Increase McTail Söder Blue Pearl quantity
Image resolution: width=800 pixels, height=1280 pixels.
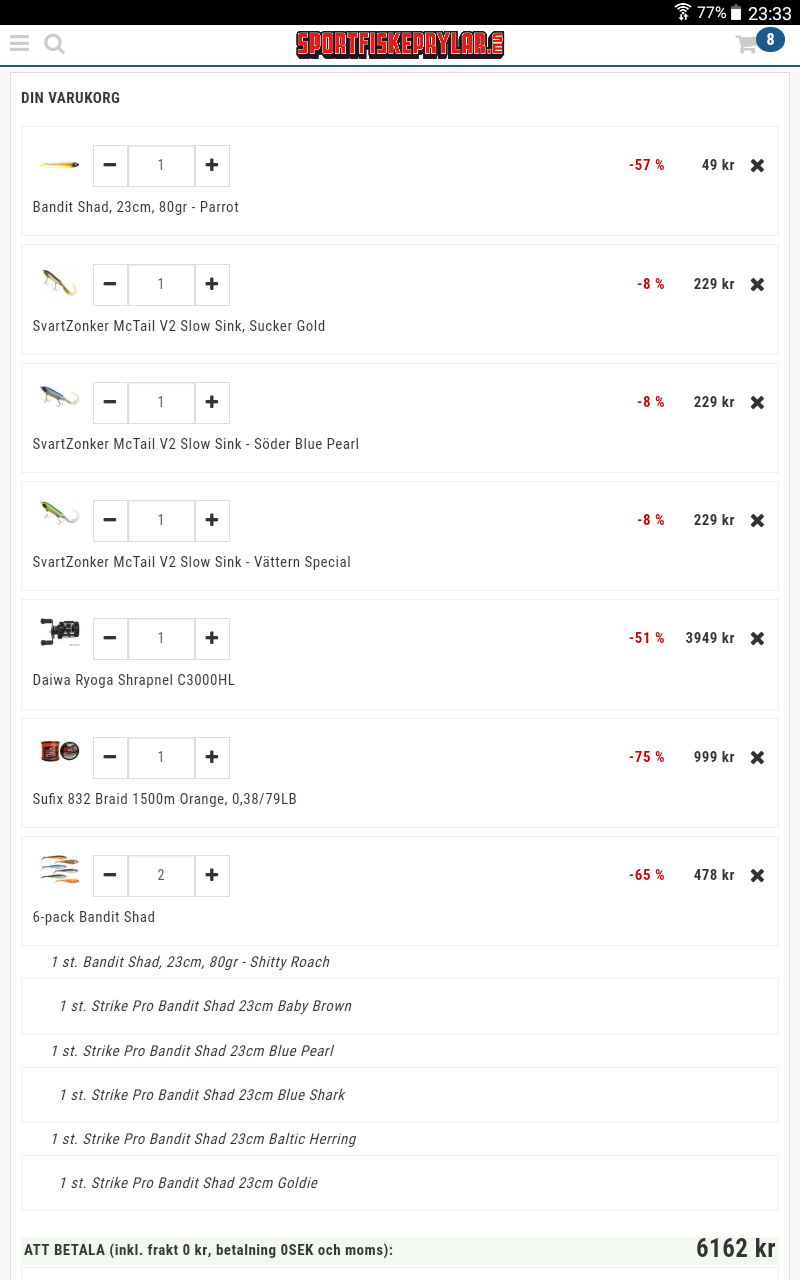(212, 403)
